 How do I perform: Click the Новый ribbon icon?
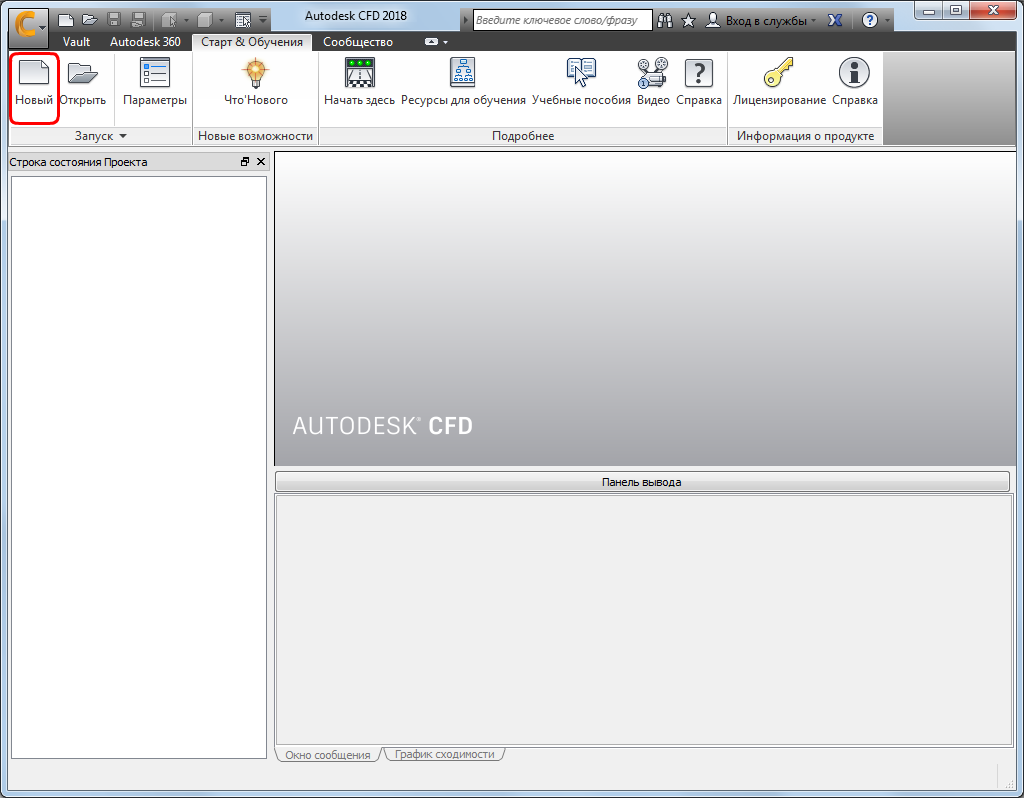tap(34, 72)
